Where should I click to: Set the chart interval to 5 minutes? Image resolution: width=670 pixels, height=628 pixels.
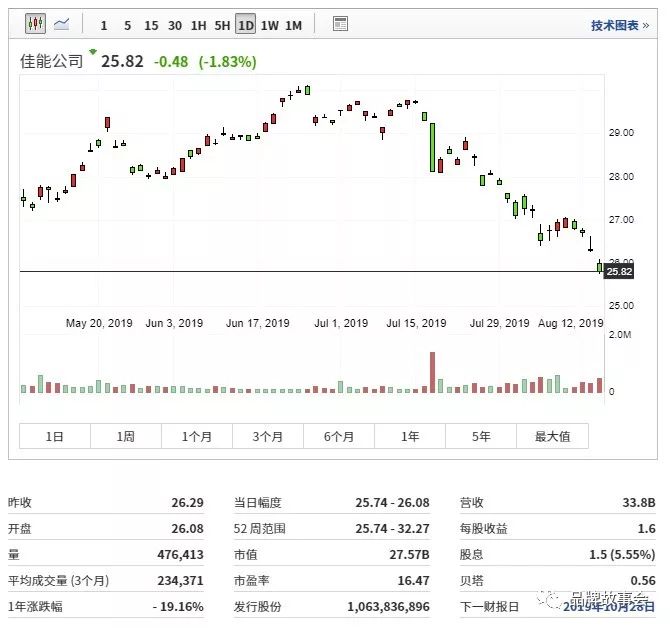[x=127, y=25]
